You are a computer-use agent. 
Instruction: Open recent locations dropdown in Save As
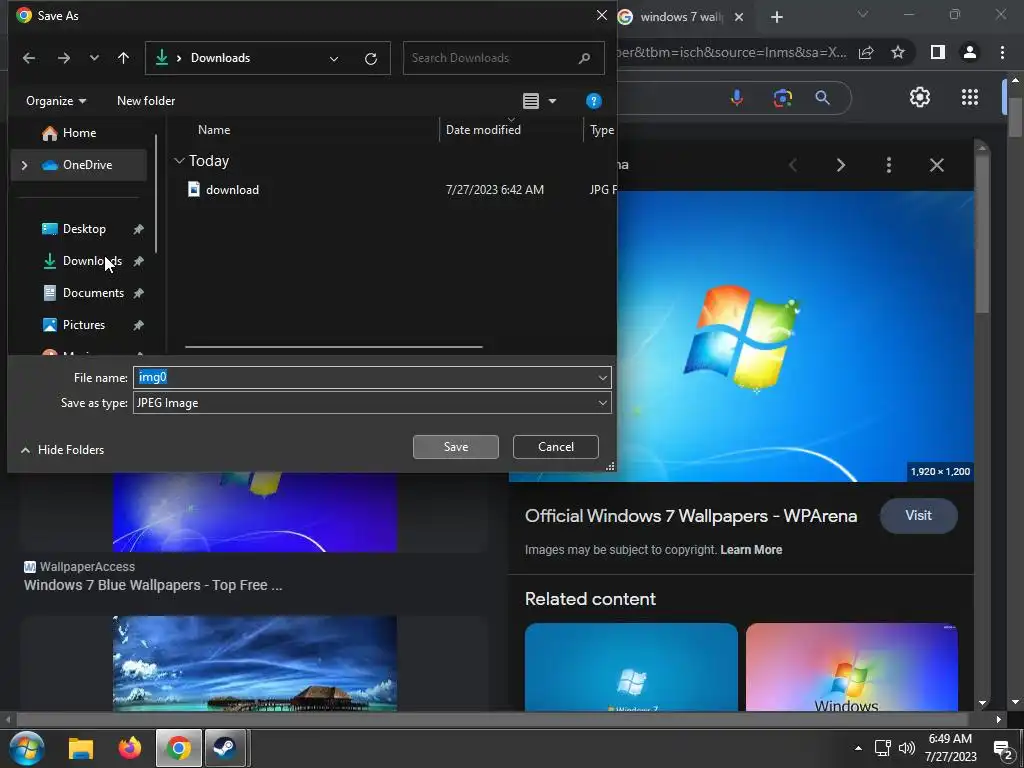94,58
